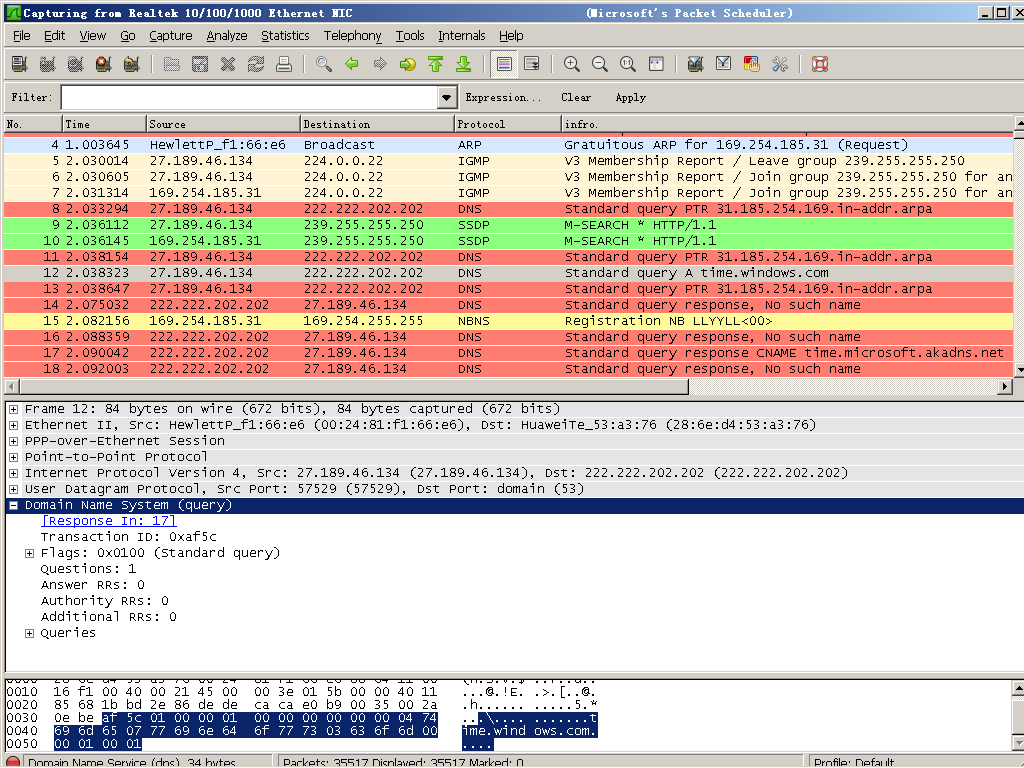Open the coloring rules icon
This screenshot has width=1024, height=768.
(x=752, y=64)
